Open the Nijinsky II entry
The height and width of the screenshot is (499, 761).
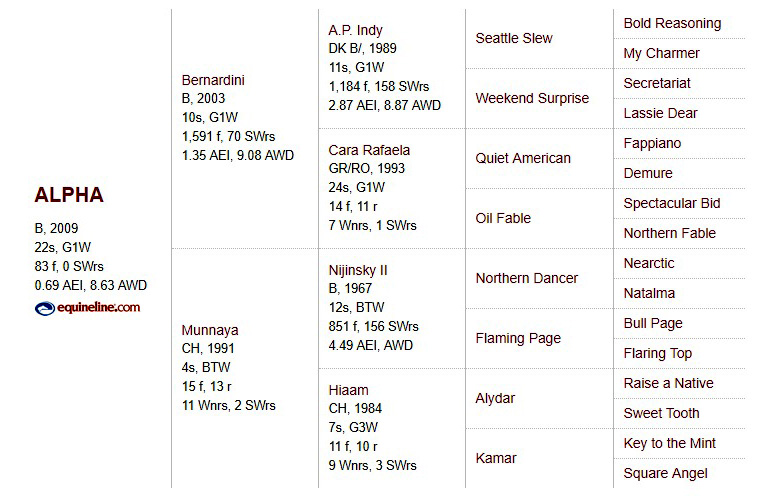point(358,270)
